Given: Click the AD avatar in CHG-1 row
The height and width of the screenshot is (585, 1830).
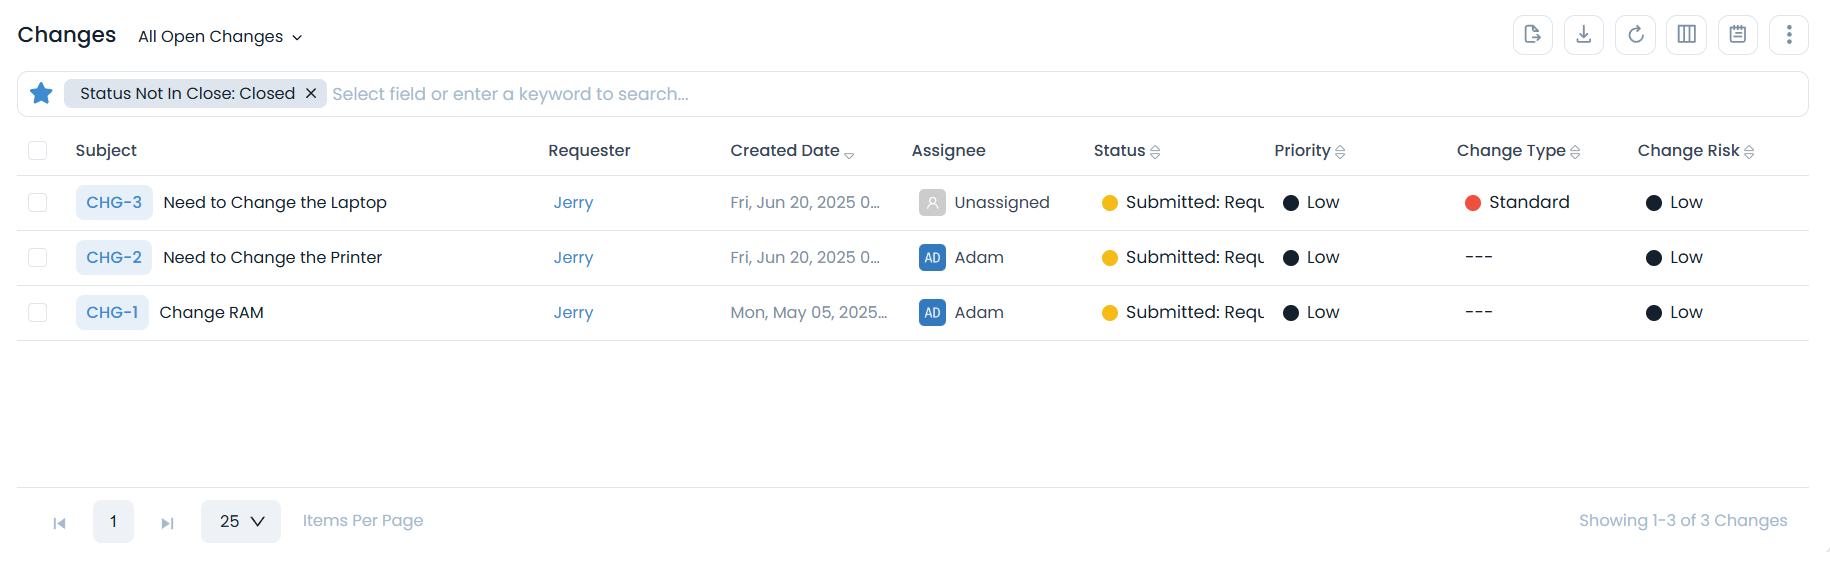Looking at the screenshot, I should 932,313.
